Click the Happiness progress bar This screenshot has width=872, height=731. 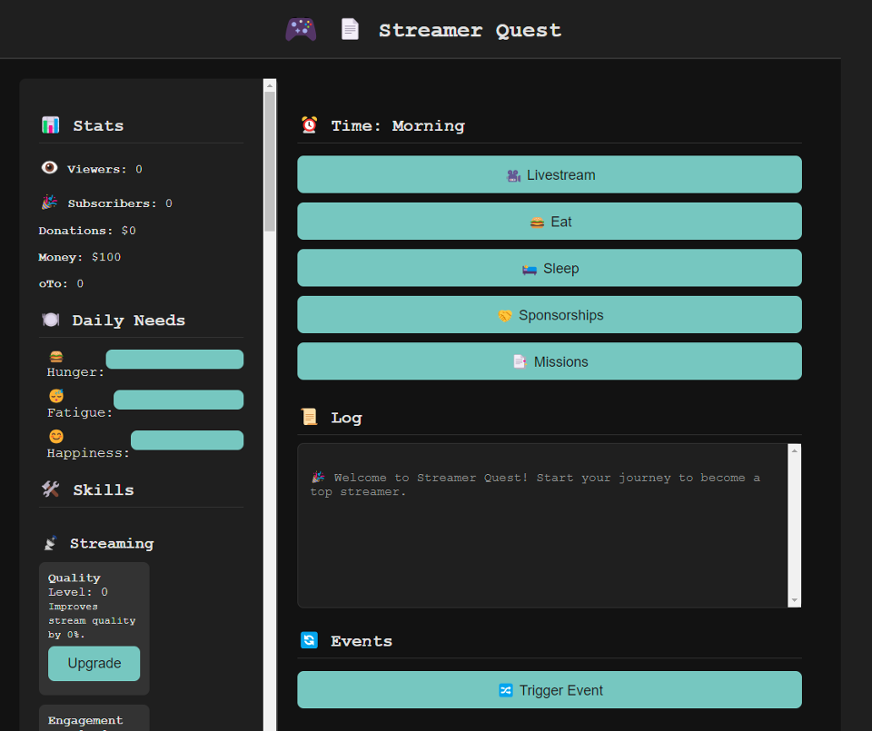(x=187, y=439)
